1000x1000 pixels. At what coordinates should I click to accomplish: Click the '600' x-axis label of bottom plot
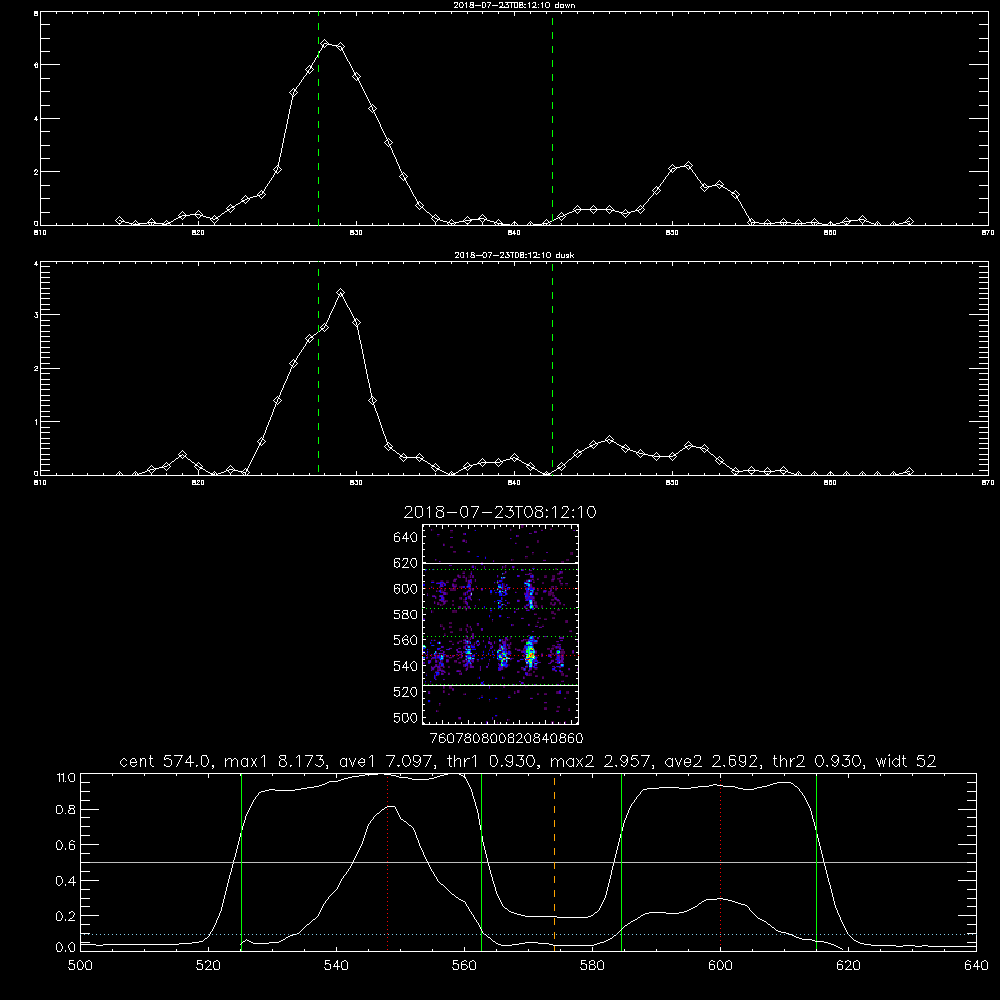click(720, 965)
